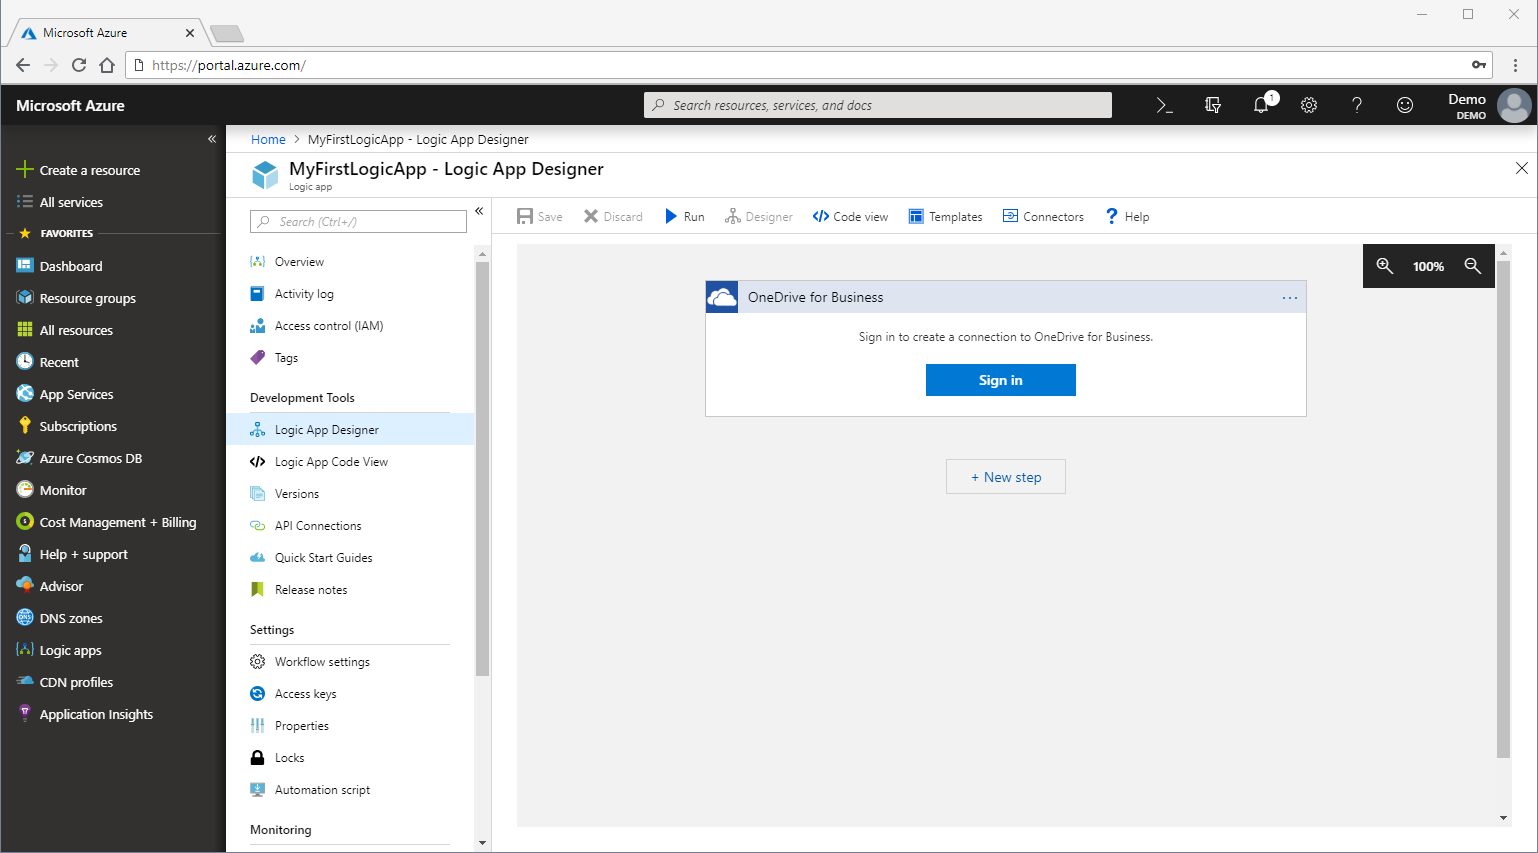This screenshot has width=1538, height=853.
Task: Open the OneDrive for Business ellipsis menu
Action: [1290, 298]
